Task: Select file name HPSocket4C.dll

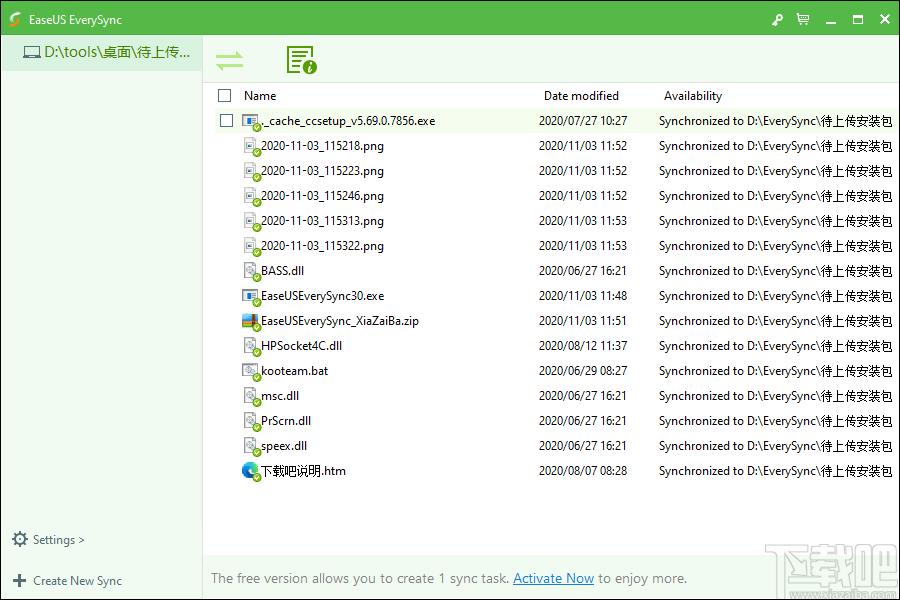Action: tap(301, 346)
